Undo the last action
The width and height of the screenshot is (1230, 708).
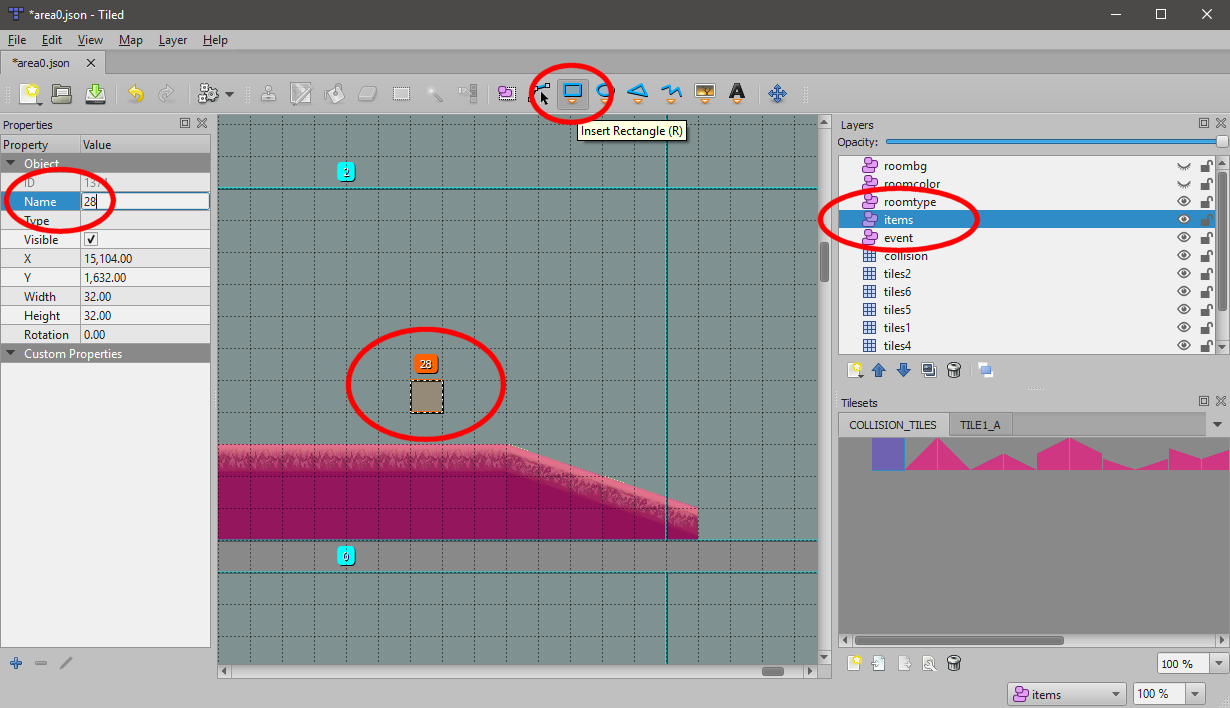tap(135, 93)
